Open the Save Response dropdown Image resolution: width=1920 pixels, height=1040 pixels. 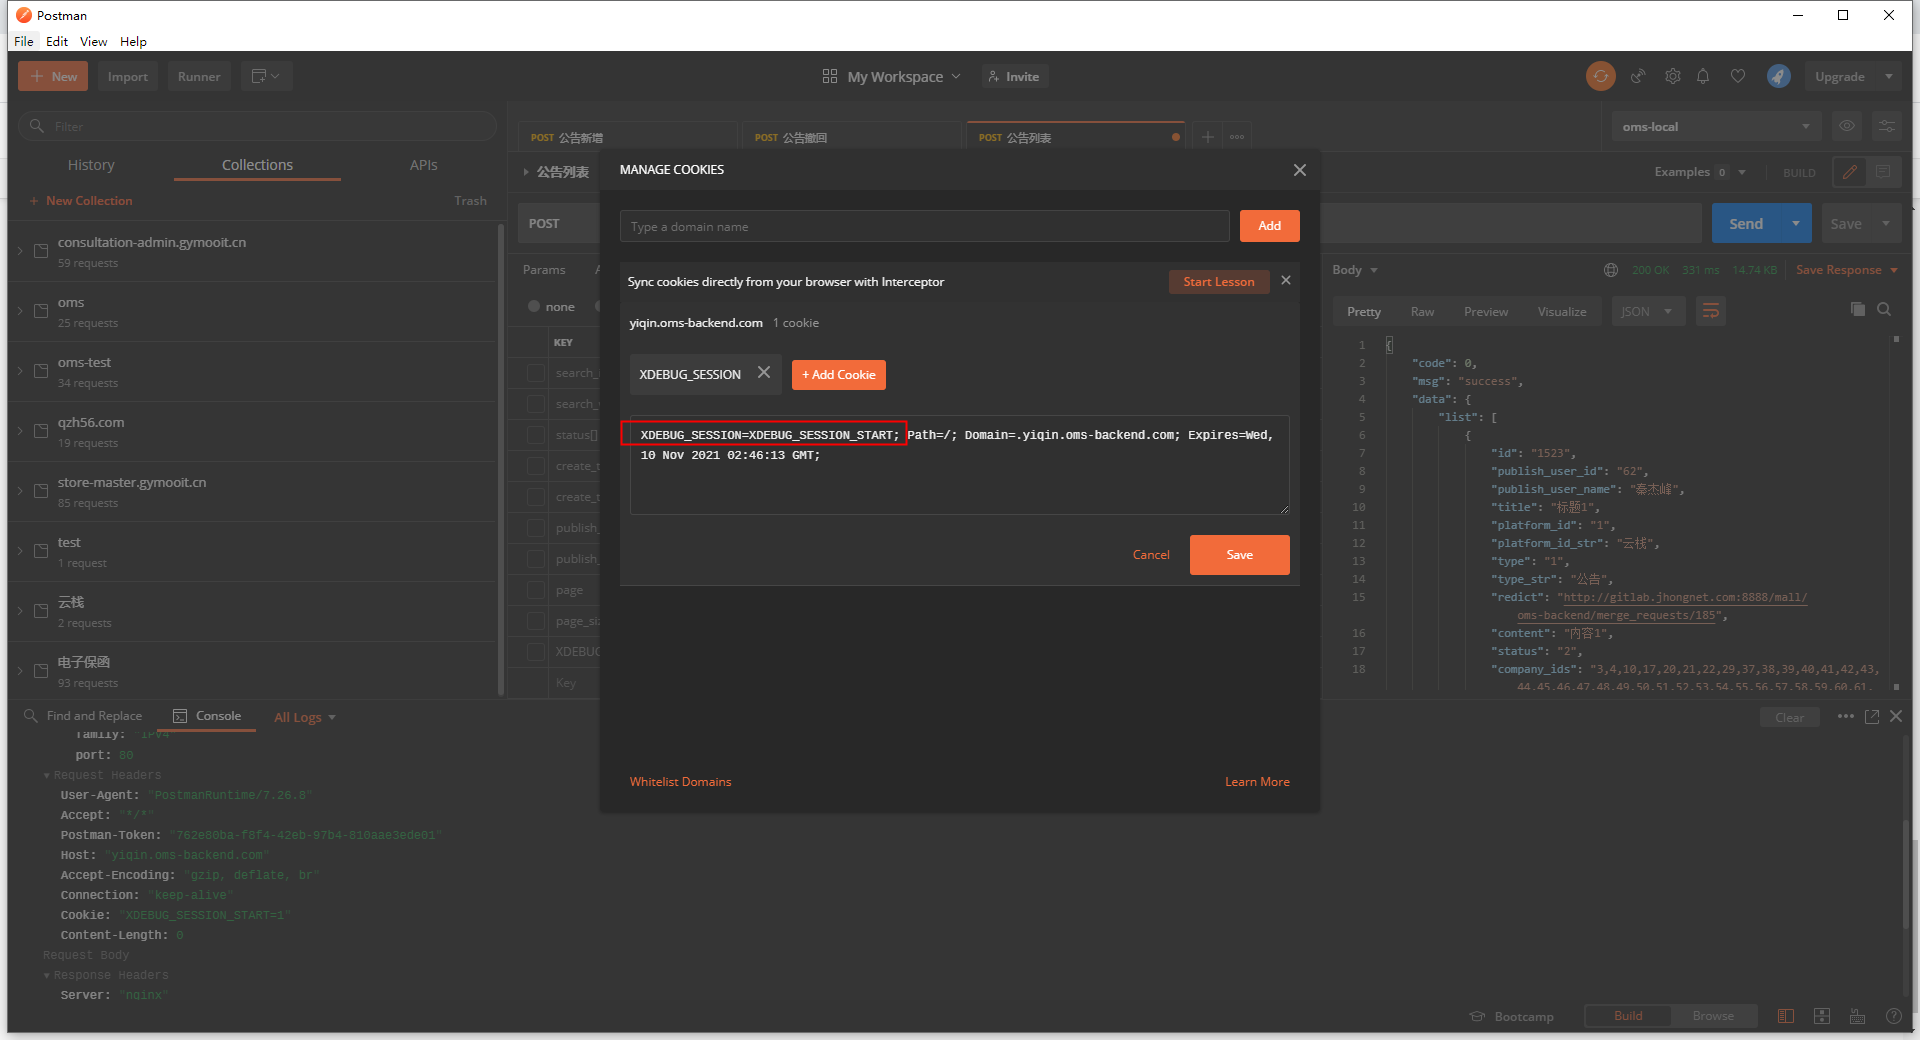coord(1847,270)
